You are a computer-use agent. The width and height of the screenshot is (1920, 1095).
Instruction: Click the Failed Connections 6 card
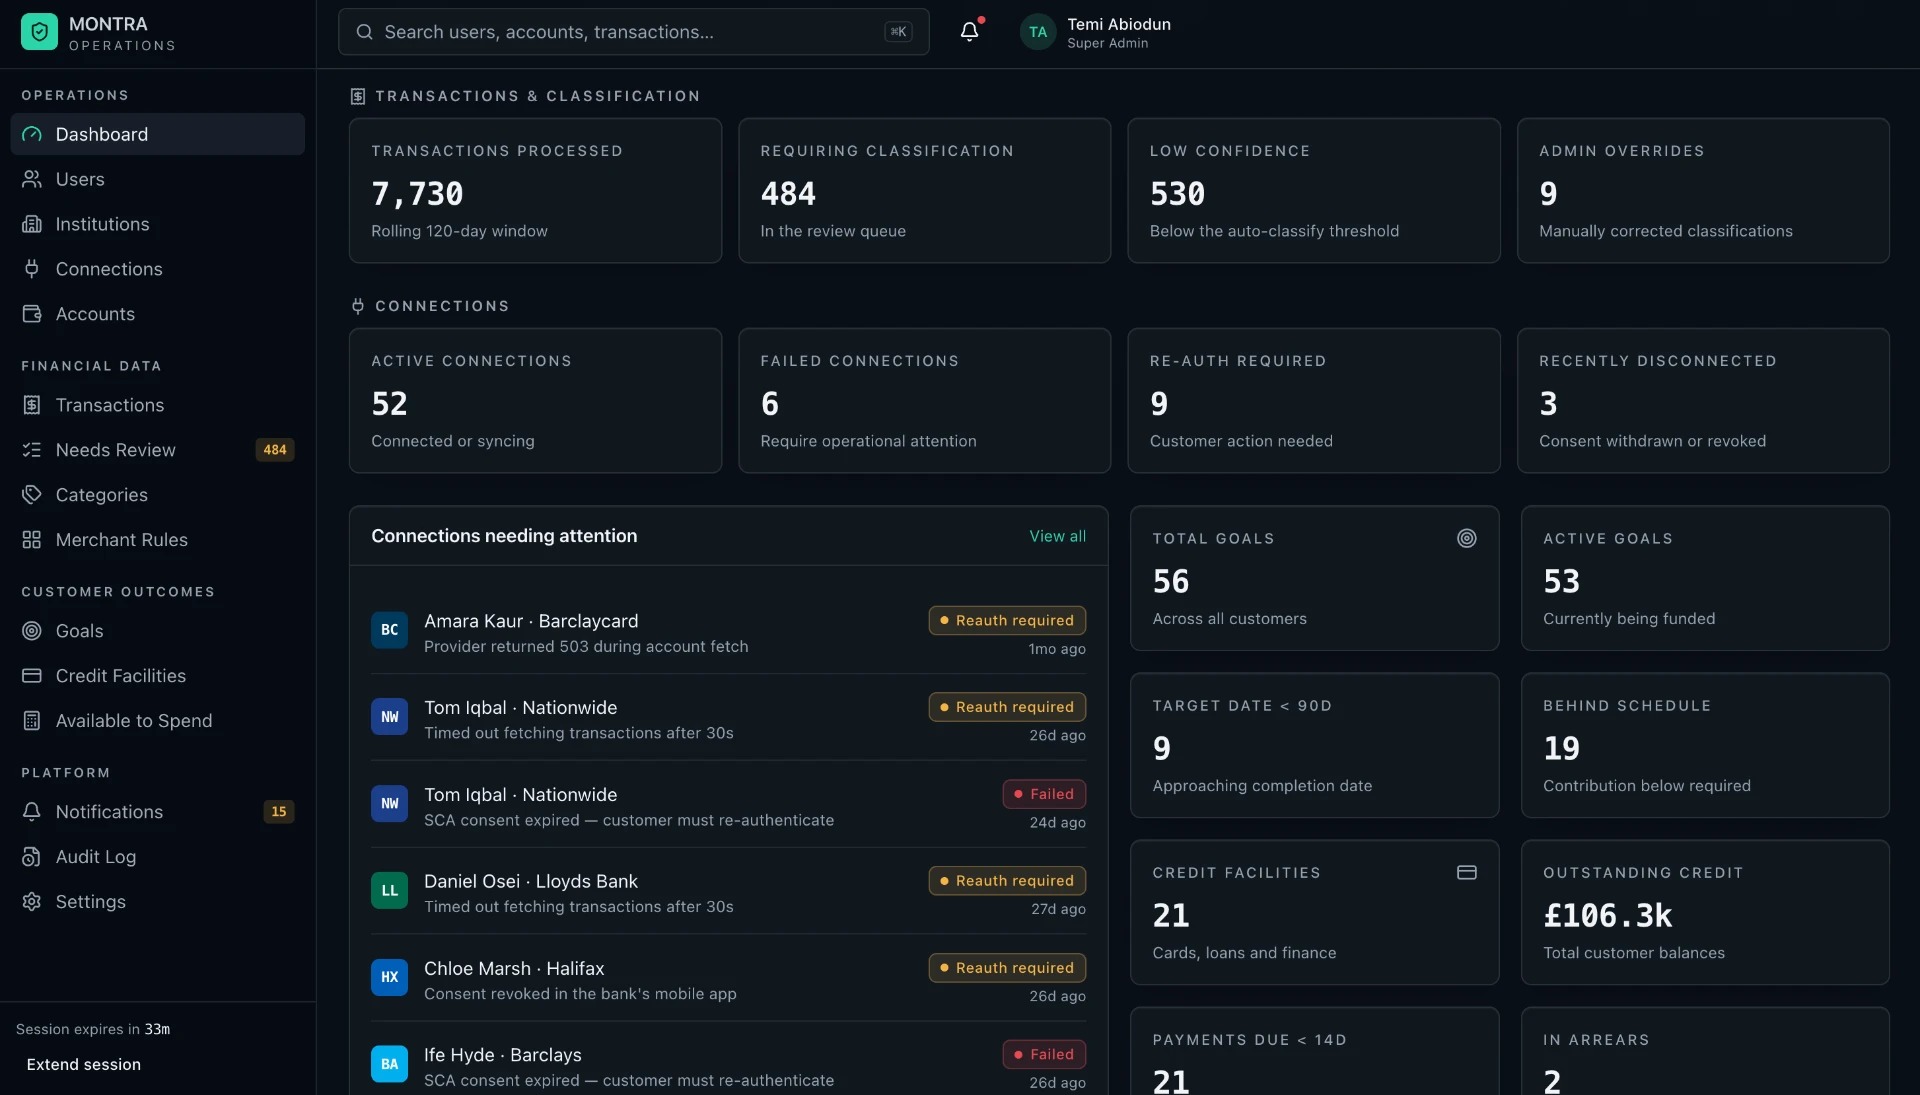point(924,401)
